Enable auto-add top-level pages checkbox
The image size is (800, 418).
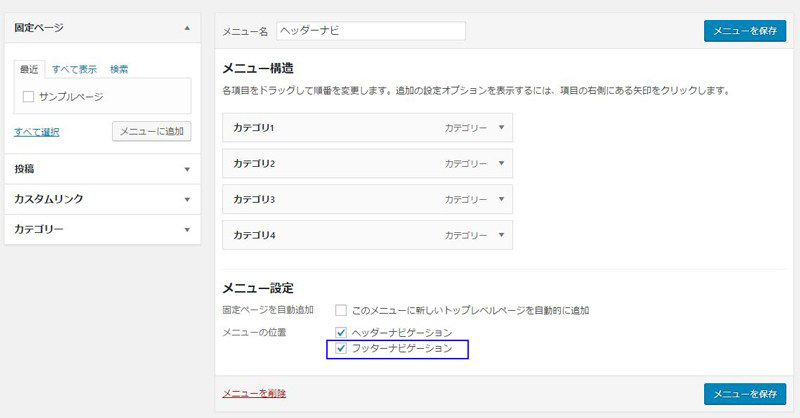(x=341, y=310)
